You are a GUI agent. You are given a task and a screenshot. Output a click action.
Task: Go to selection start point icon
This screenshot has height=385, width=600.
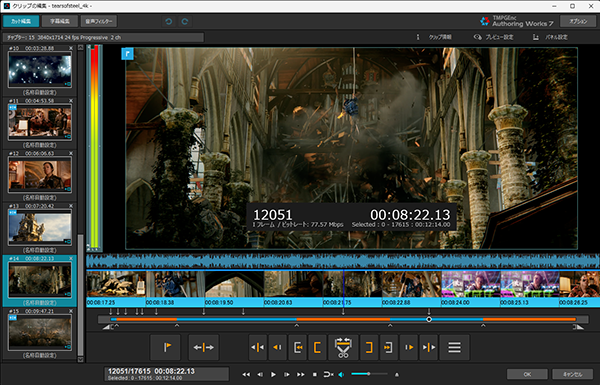point(297,347)
